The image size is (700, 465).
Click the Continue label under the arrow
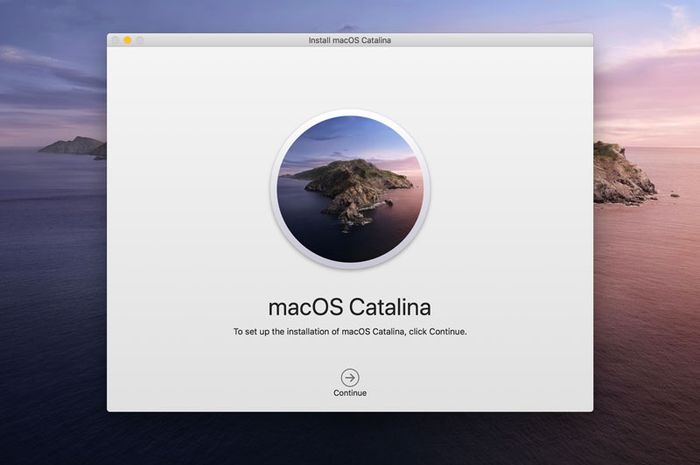pyautogui.click(x=350, y=393)
